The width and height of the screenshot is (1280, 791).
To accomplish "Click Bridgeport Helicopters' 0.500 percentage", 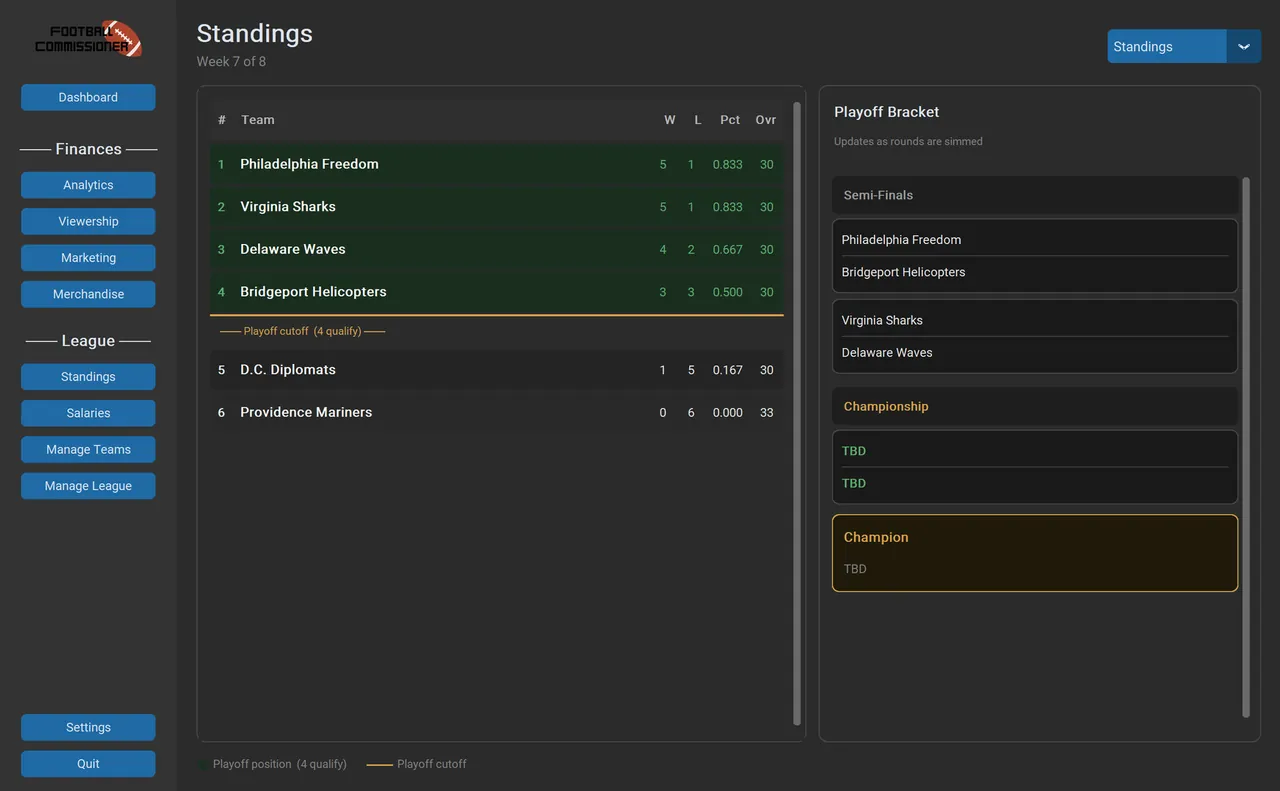I will [728, 292].
